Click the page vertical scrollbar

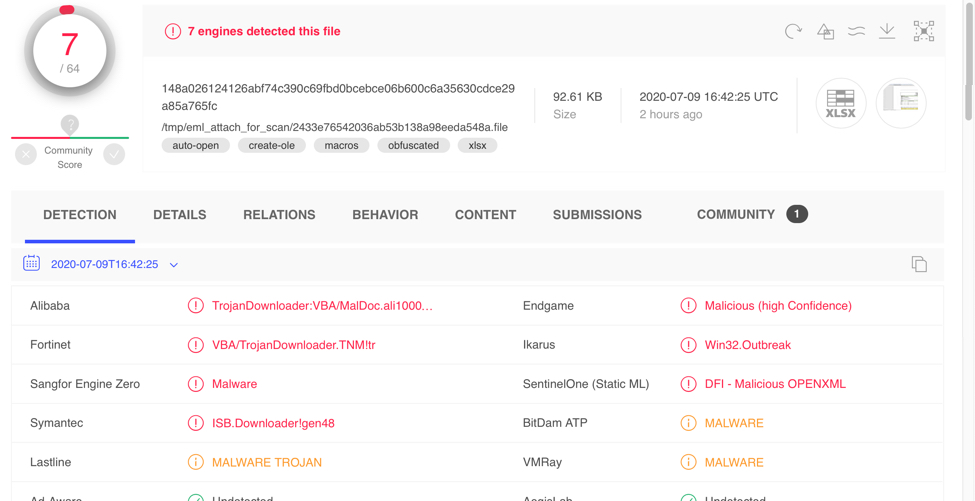[x=969, y=61]
